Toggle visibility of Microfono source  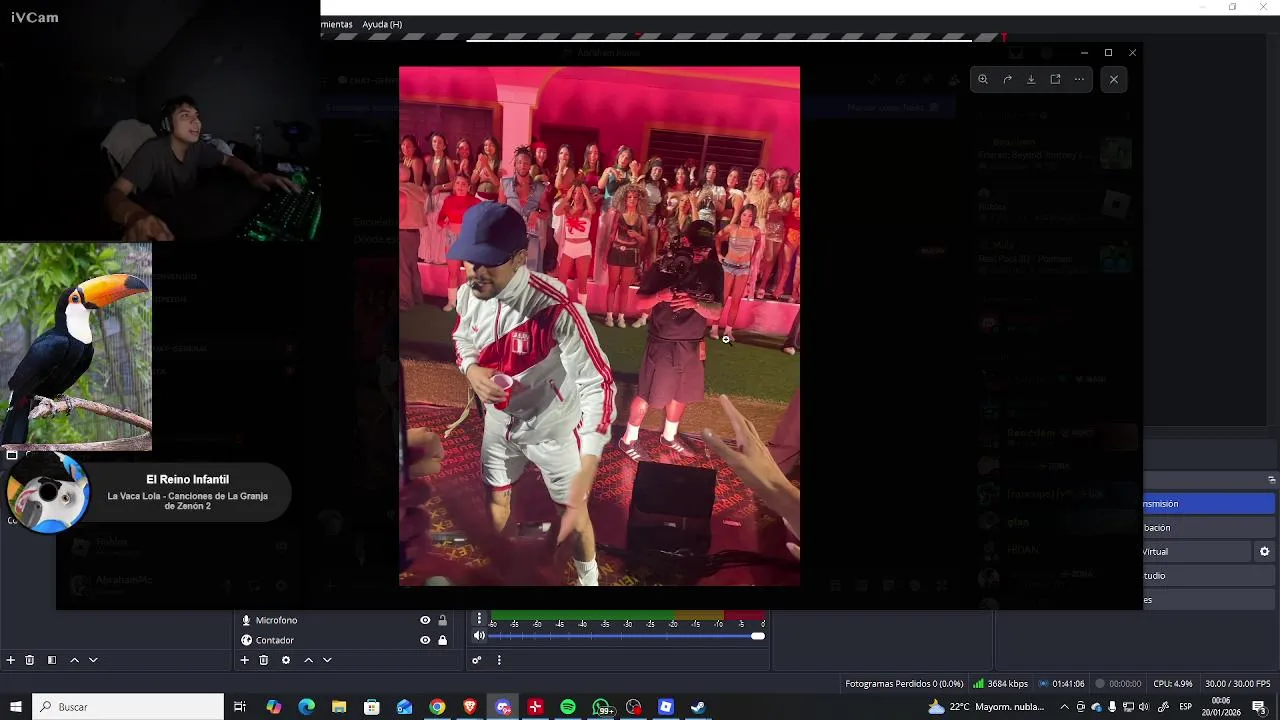tap(425, 620)
